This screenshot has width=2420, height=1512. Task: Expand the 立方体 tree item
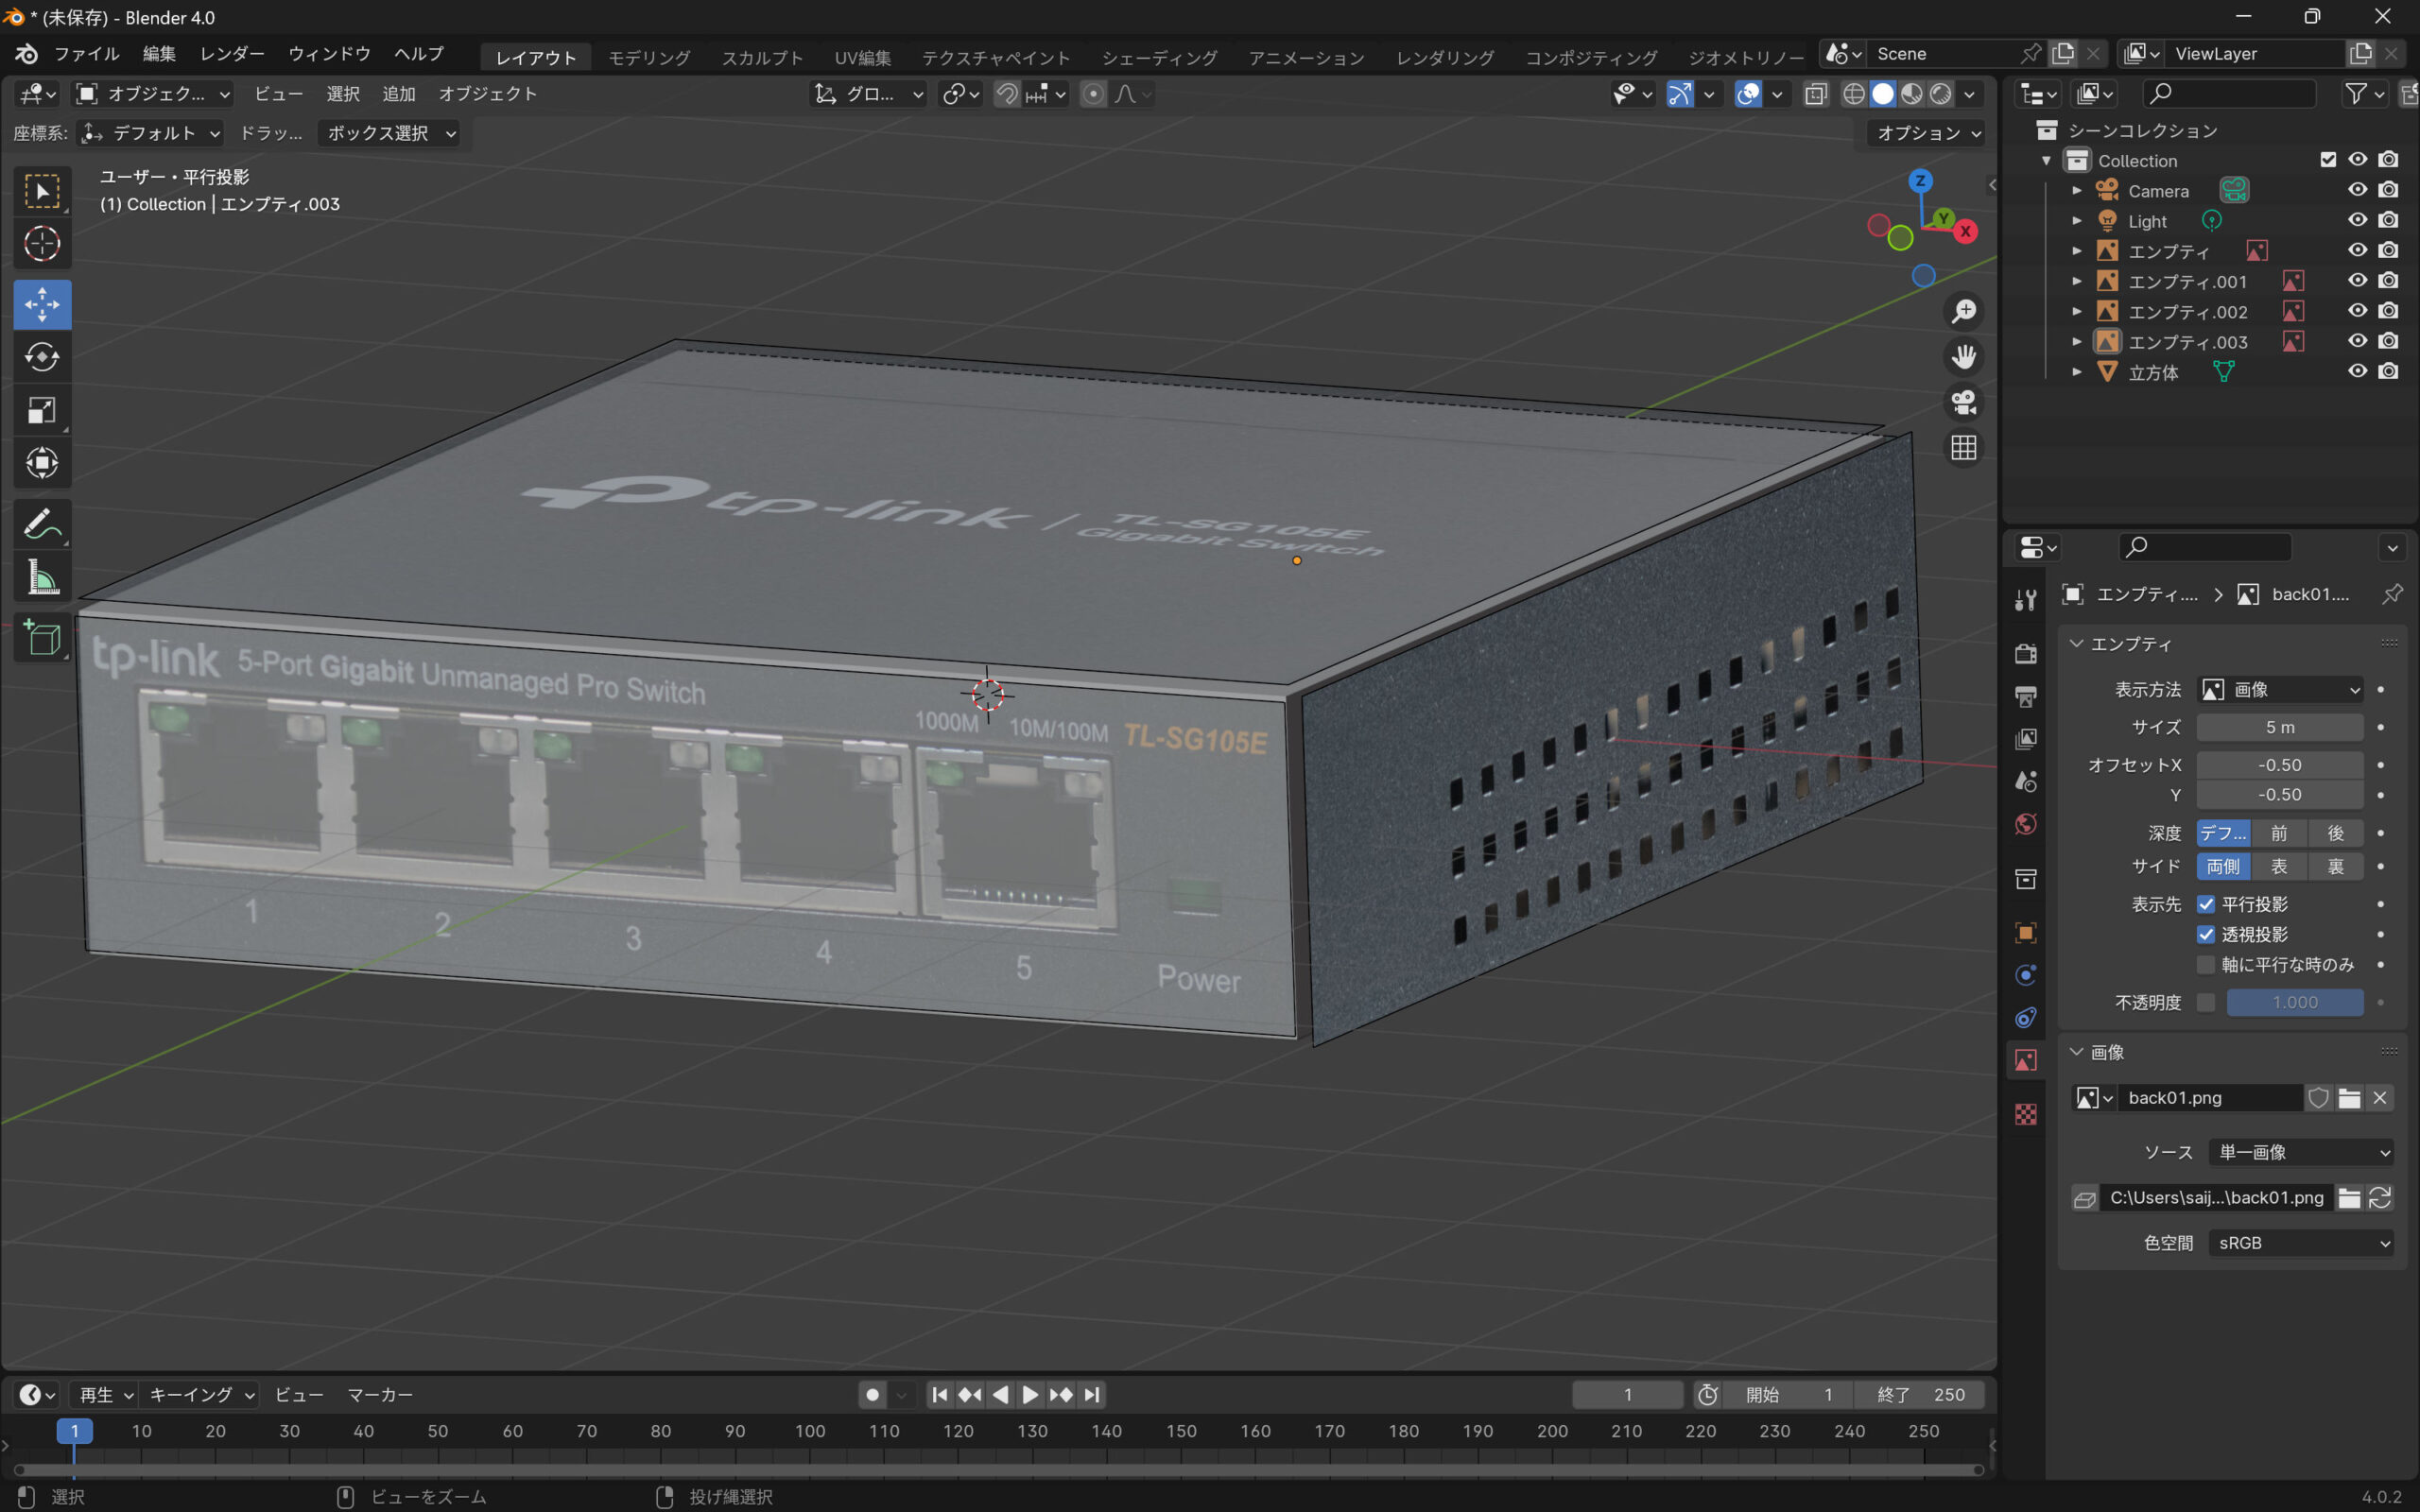2077,372
